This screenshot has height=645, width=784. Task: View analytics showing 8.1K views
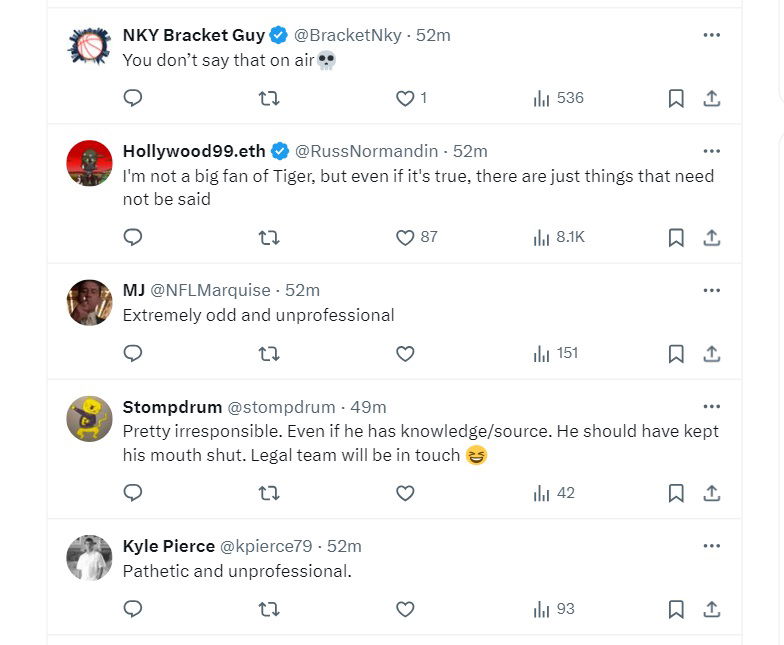(559, 237)
